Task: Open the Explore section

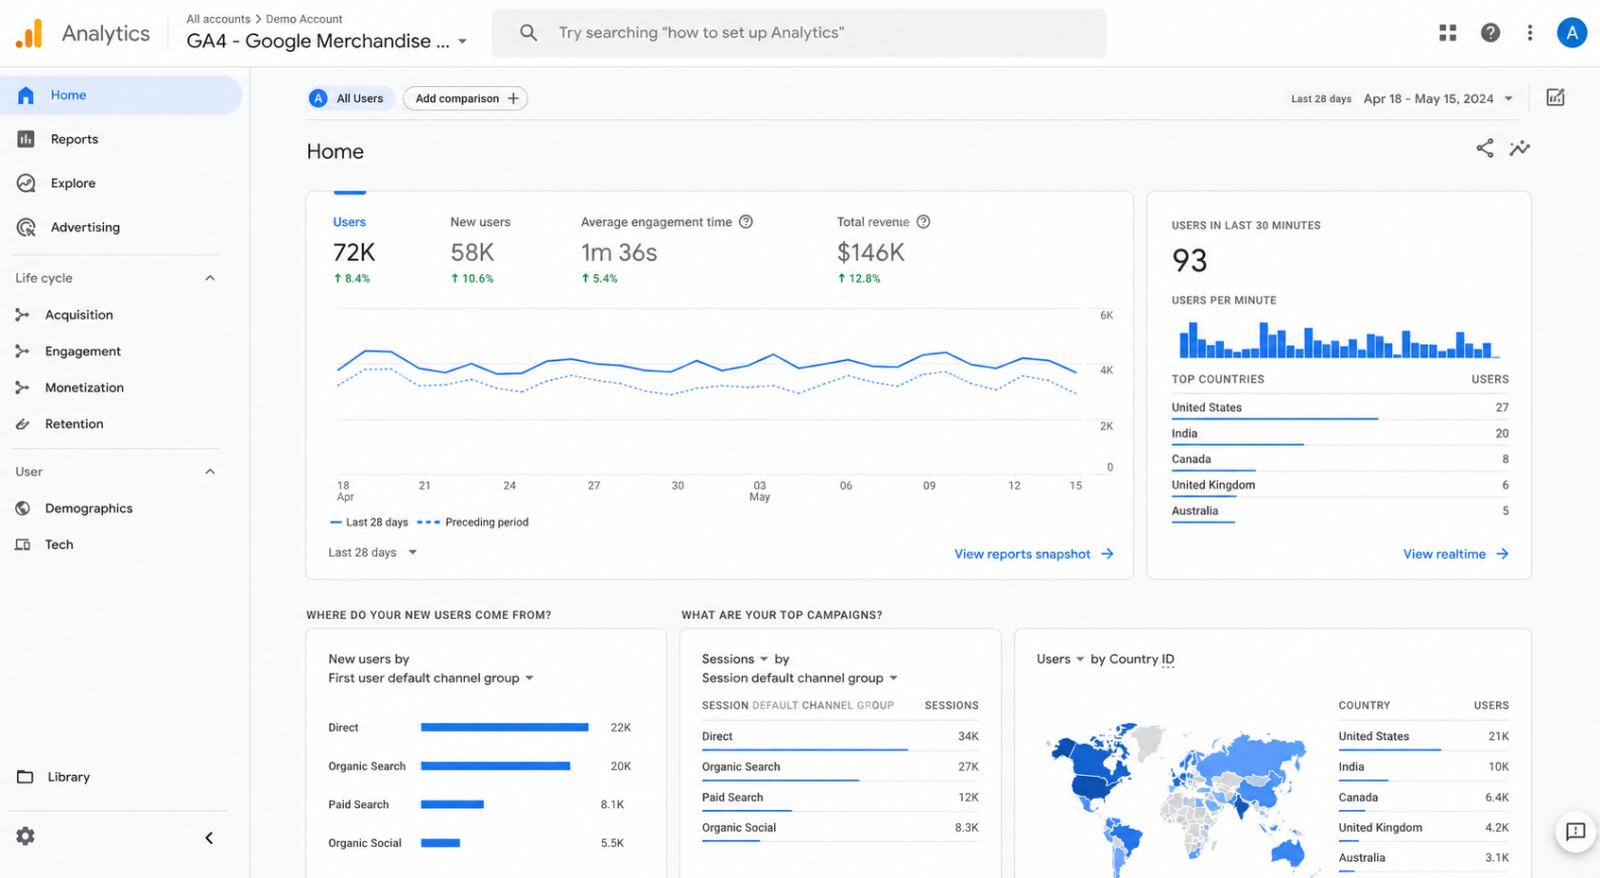Action: pyautogui.click(x=73, y=183)
